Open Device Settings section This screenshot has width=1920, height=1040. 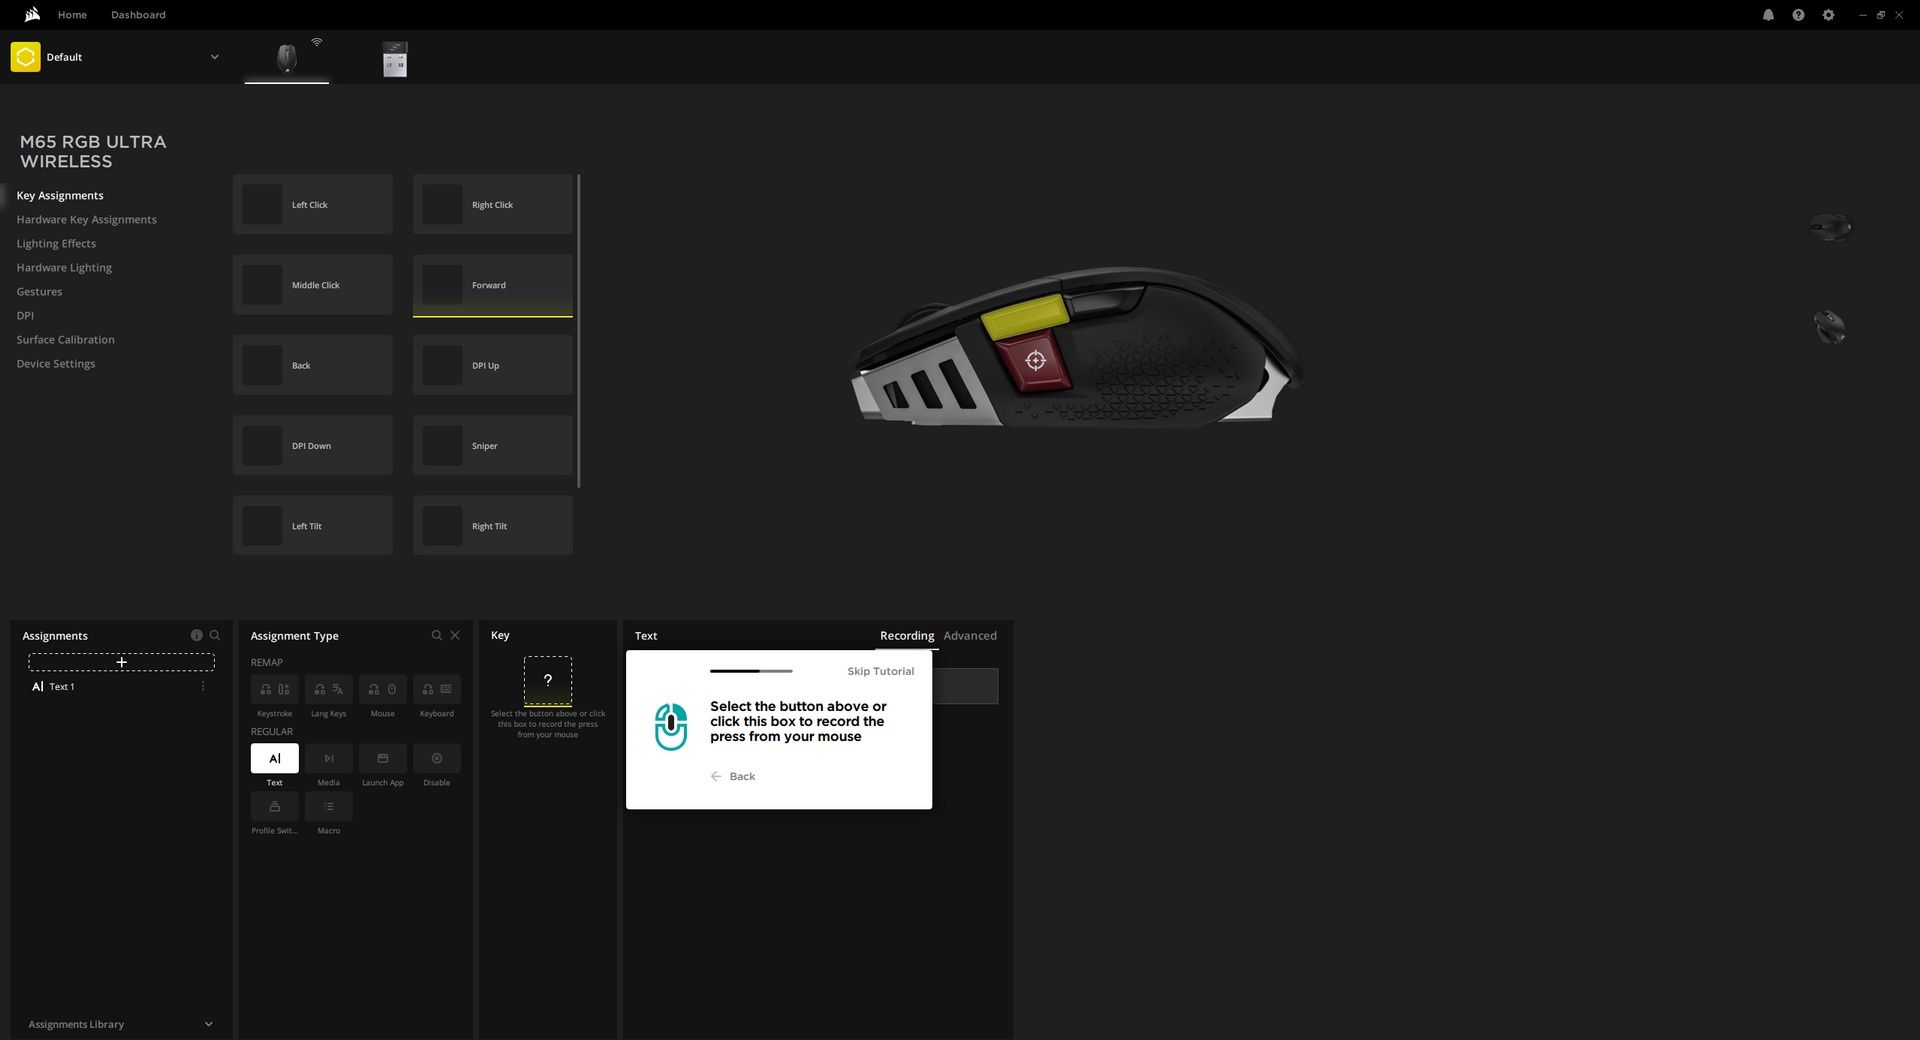(x=56, y=363)
